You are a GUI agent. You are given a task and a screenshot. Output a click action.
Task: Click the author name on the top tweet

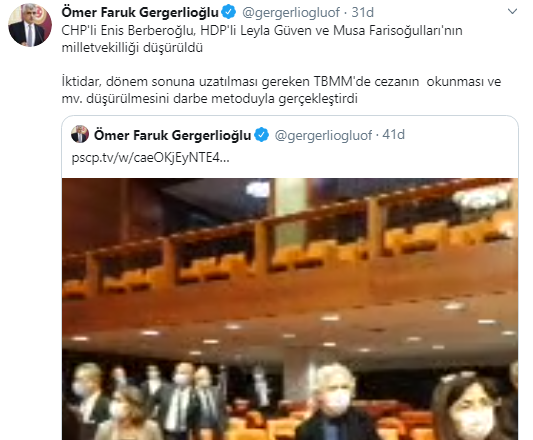click(140, 13)
